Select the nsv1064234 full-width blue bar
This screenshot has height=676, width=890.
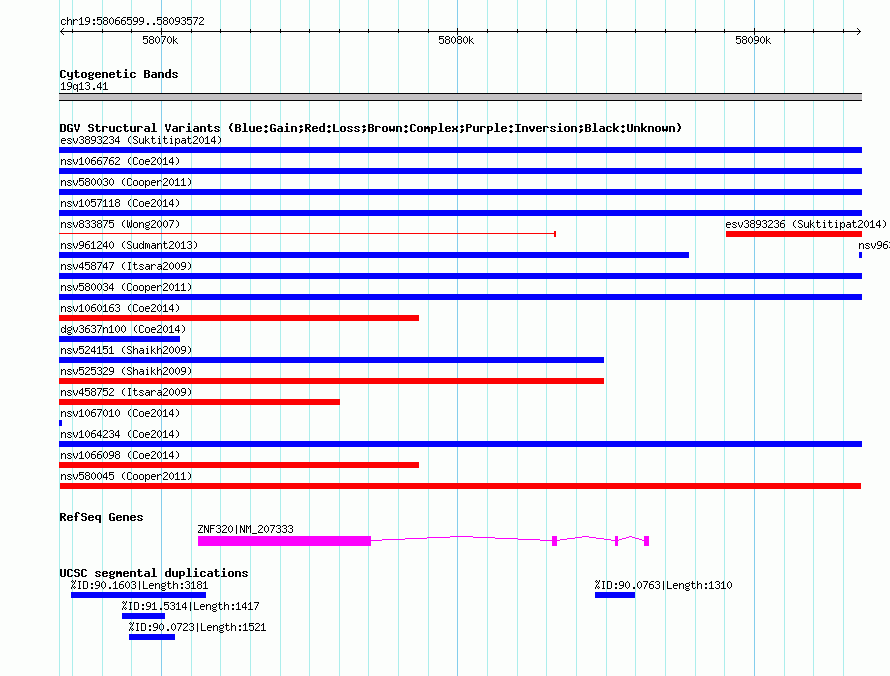[x=460, y=444]
